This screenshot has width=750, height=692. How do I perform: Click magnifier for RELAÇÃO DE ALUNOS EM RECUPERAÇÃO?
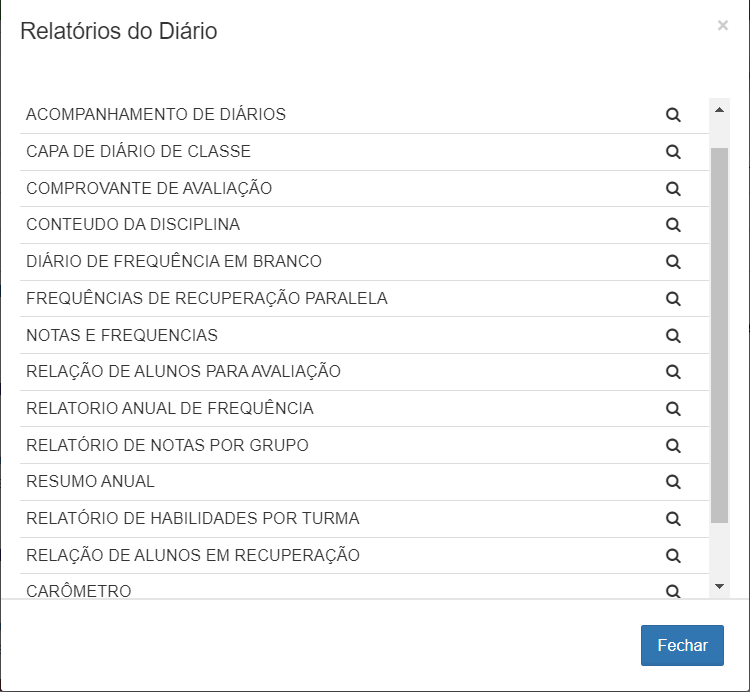click(673, 555)
